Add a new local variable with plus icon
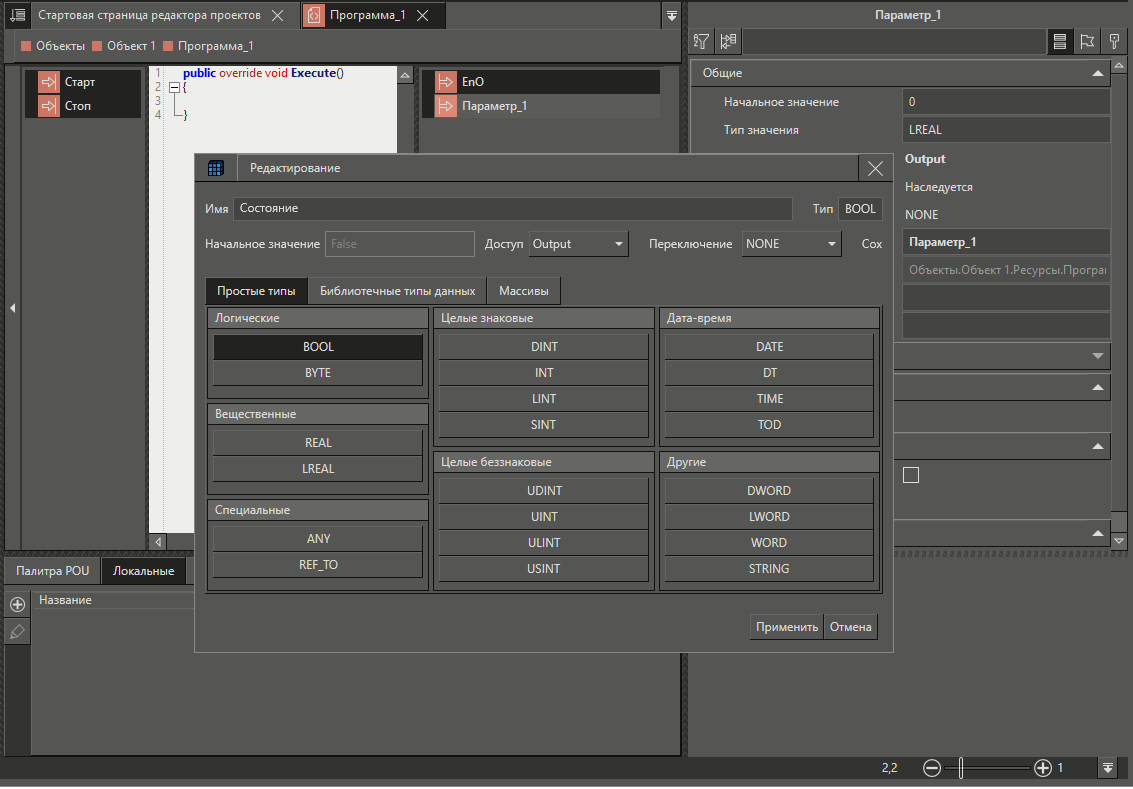1133x789 pixels. [17, 605]
